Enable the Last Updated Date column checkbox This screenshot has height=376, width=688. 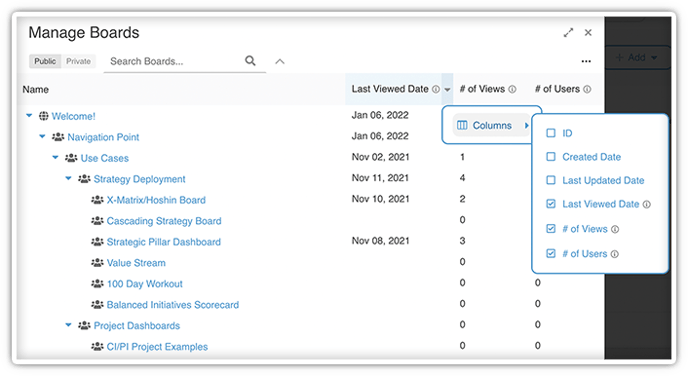point(551,180)
